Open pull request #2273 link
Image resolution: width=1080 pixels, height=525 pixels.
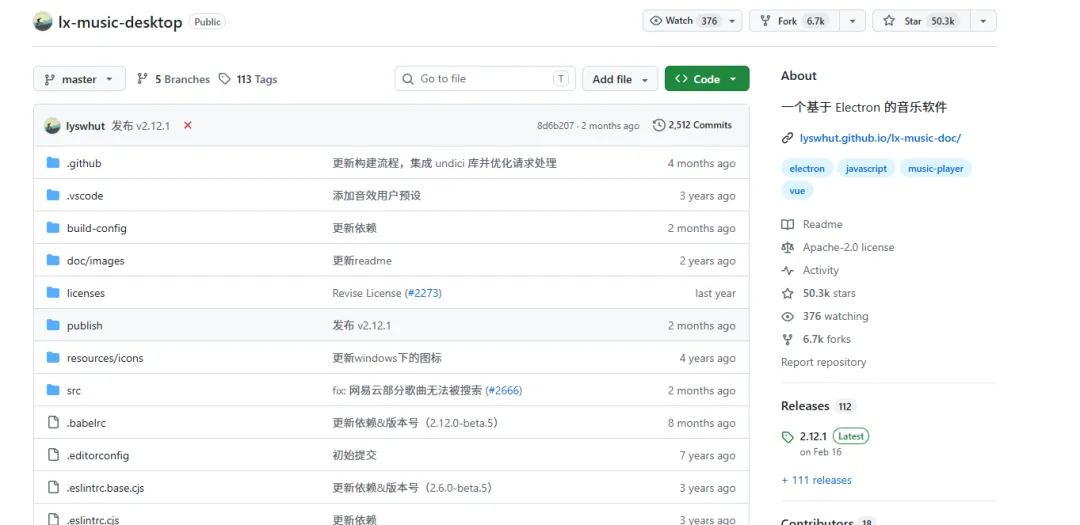[422, 293]
